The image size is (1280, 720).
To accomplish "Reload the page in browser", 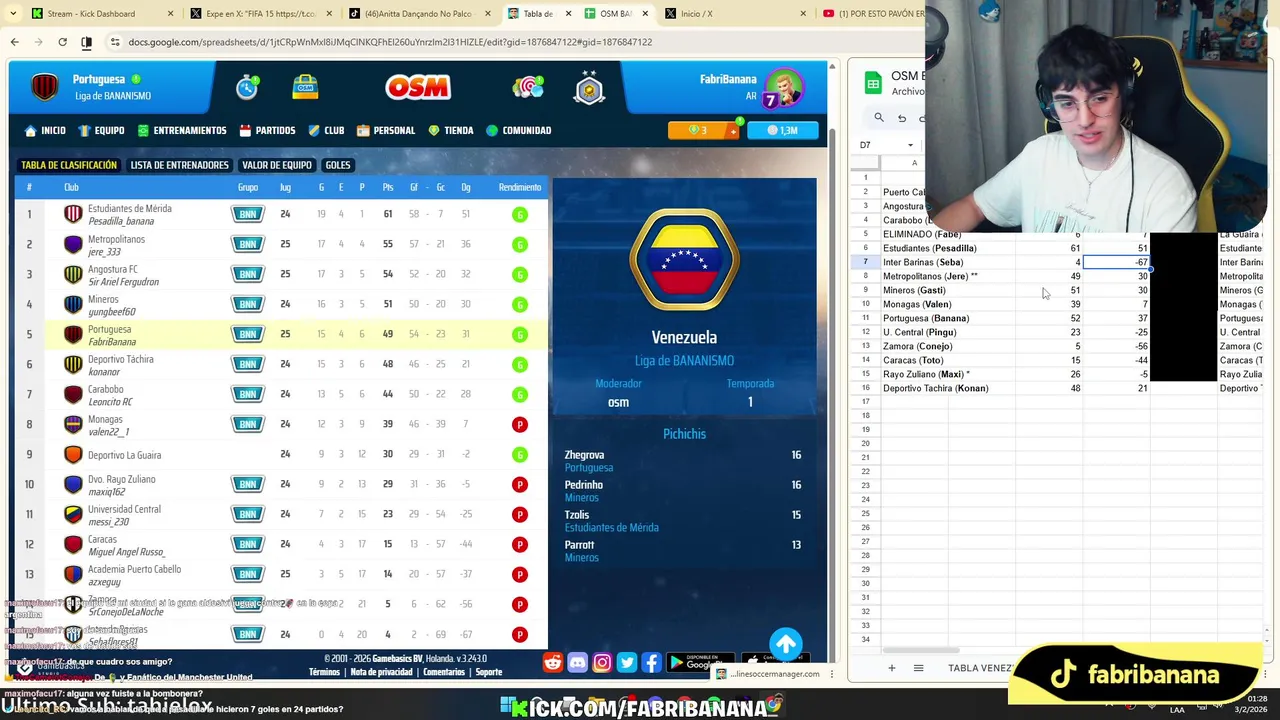I will click(x=62, y=42).
